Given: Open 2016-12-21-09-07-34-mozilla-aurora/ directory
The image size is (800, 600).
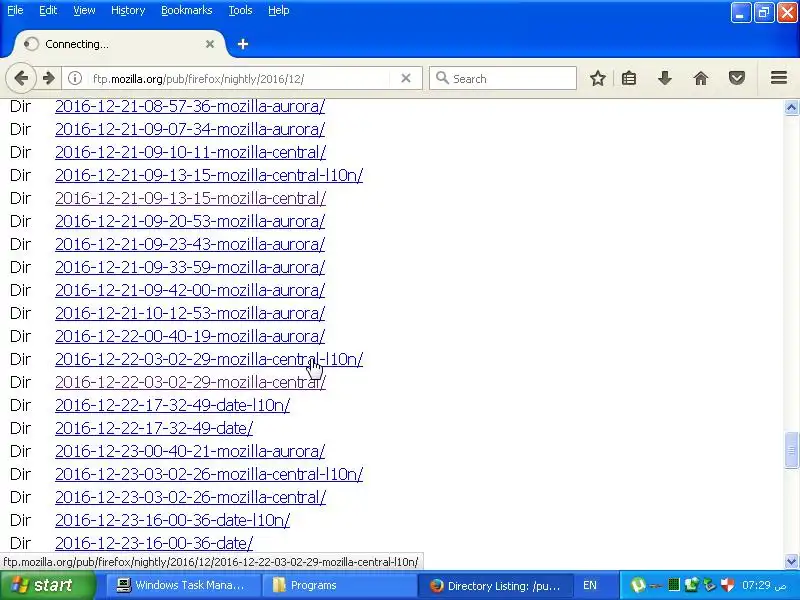Looking at the screenshot, I should (190, 130).
